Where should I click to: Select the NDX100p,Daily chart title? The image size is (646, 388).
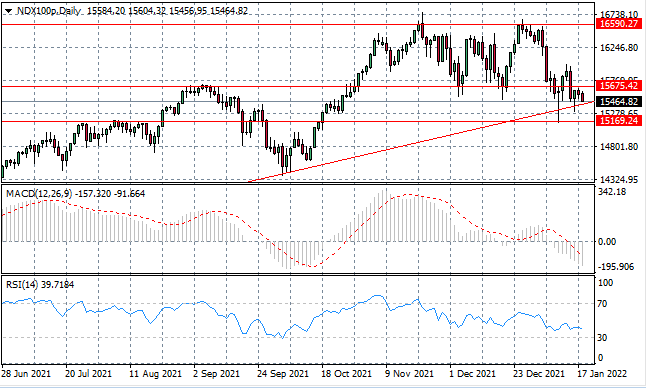click(x=49, y=11)
